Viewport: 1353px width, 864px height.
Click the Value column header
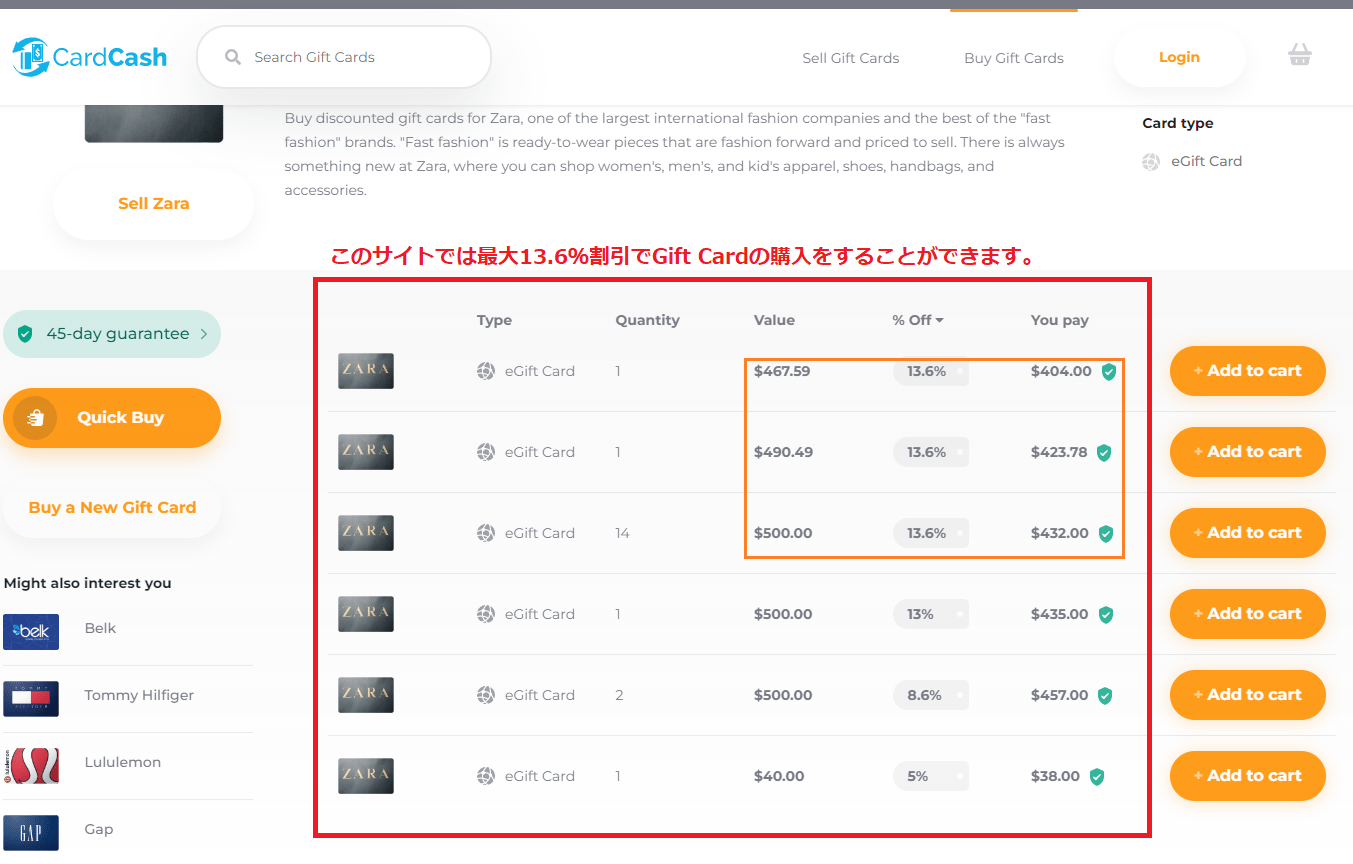tap(774, 320)
